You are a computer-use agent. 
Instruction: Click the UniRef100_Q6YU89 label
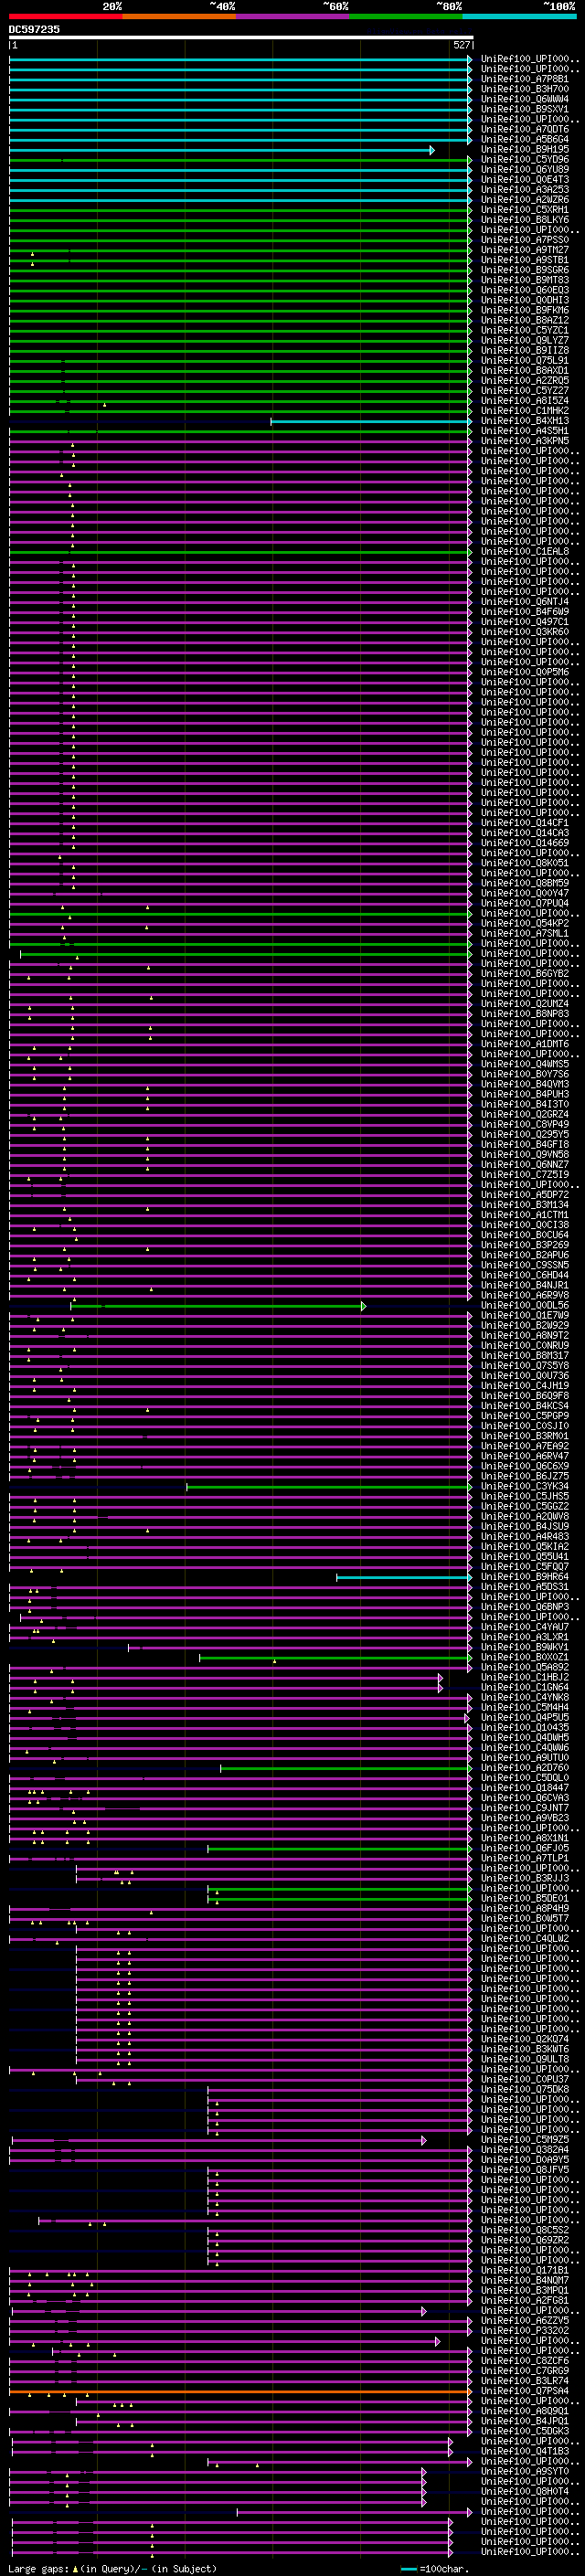tap(525, 169)
